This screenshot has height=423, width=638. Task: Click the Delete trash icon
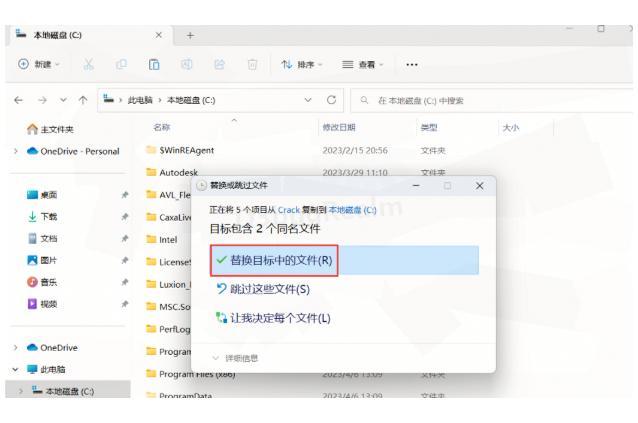tap(252, 64)
